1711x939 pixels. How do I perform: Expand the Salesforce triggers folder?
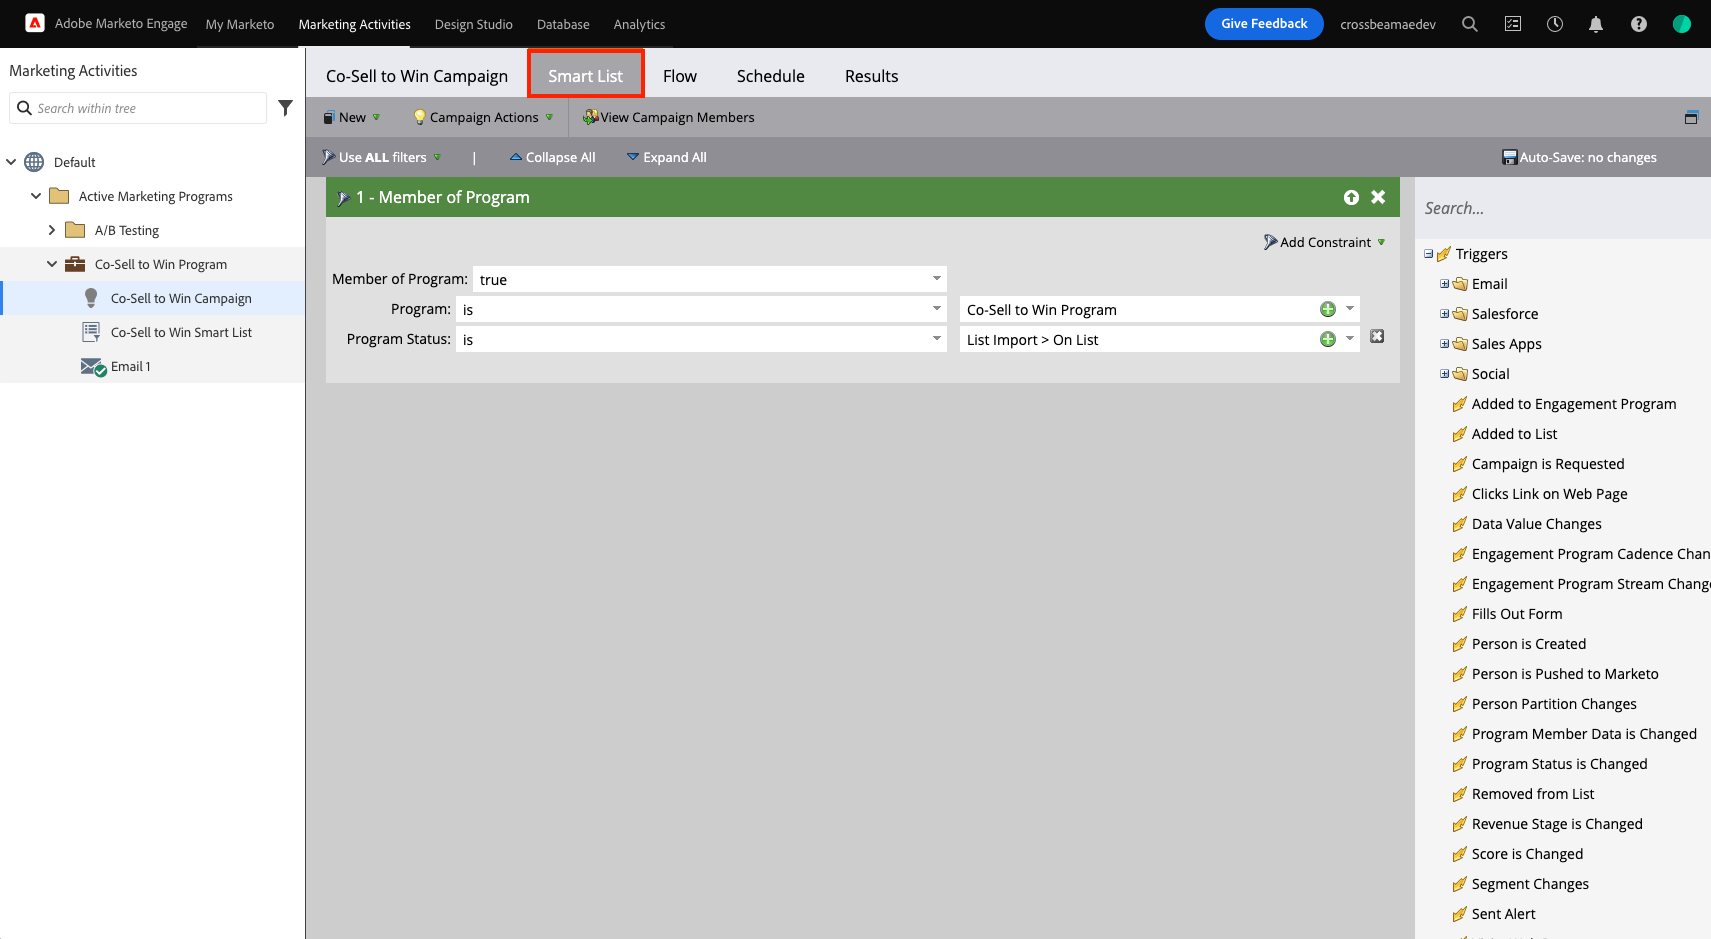pyautogui.click(x=1444, y=314)
